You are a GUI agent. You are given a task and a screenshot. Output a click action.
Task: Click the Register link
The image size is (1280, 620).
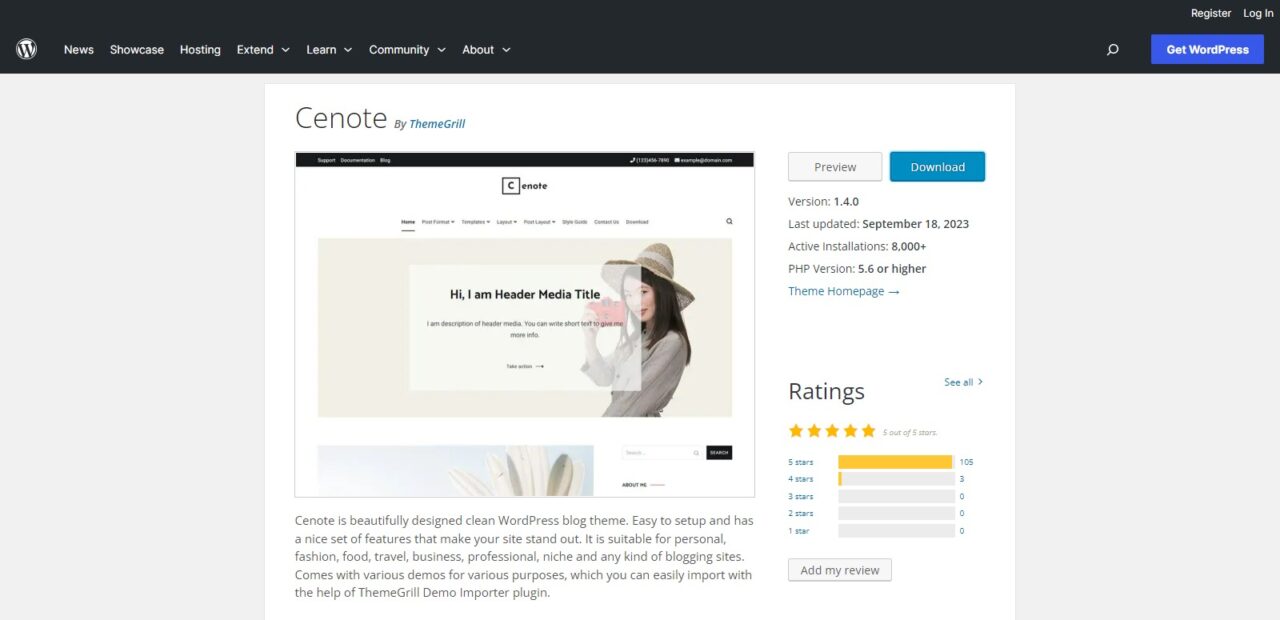[x=1211, y=13]
